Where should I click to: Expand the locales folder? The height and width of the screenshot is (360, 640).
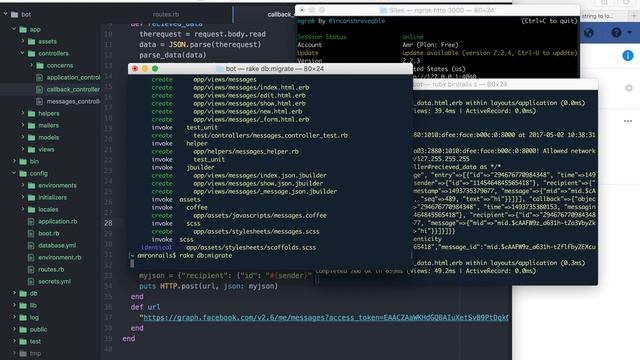(23, 209)
